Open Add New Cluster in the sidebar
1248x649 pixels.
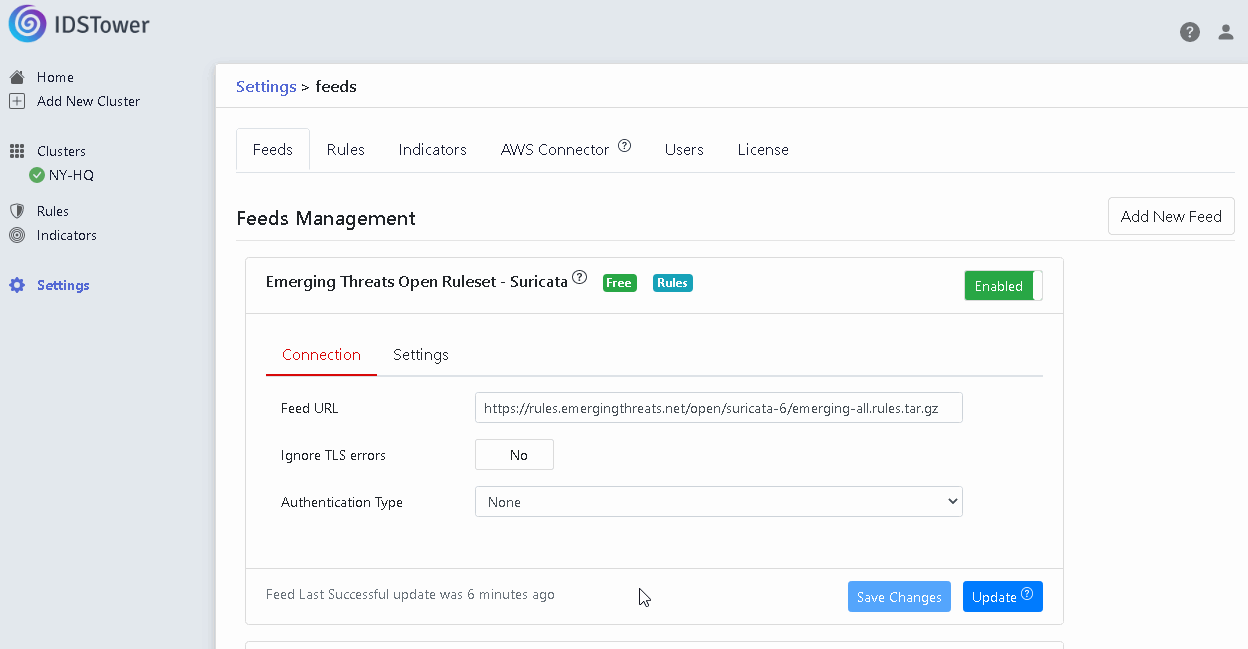pyautogui.click(x=88, y=101)
